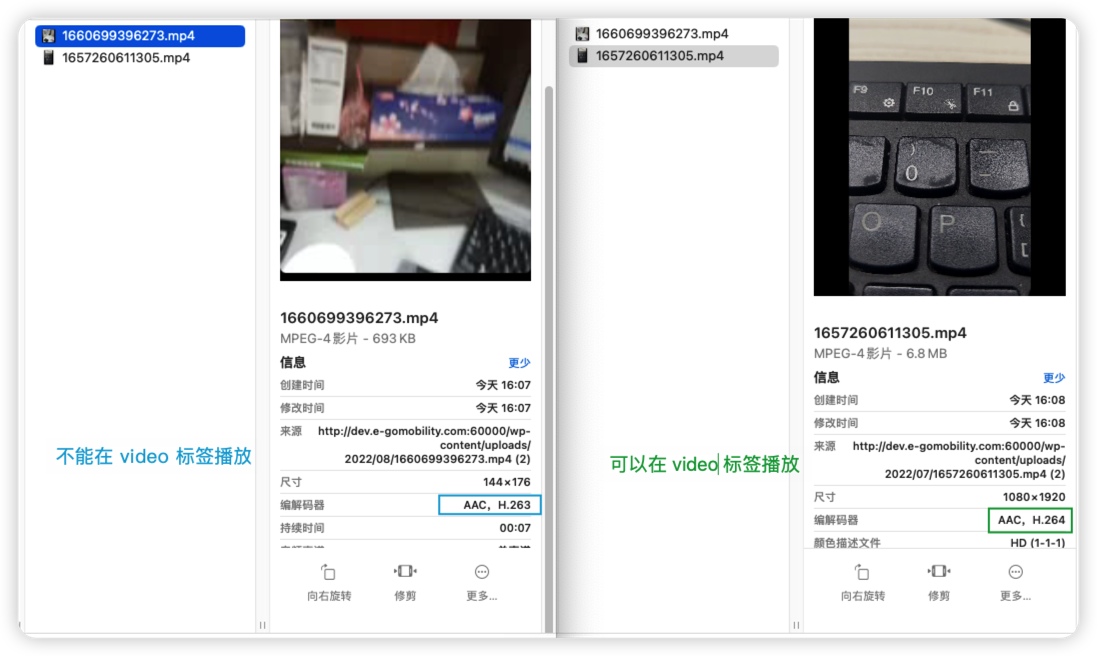Screen dimensions: 1097x656
Task: Click 今天 16:07 modification time value
Action: click(x=503, y=408)
